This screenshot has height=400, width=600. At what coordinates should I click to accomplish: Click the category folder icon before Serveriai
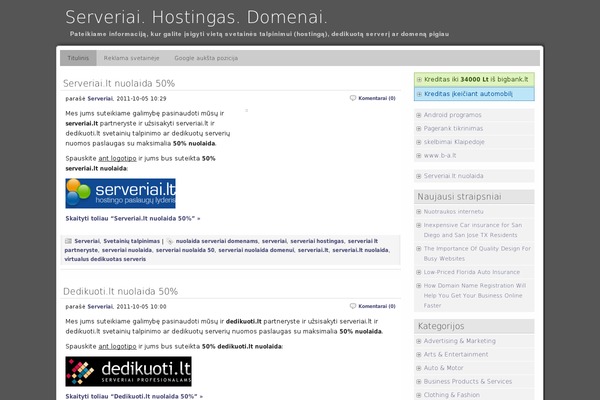[x=68, y=241]
